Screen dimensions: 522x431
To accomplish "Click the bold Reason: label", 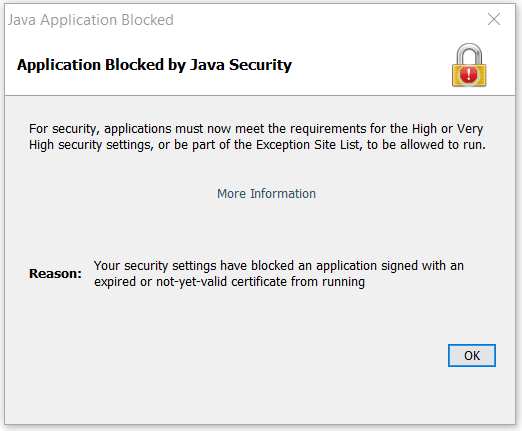I will point(55,274).
